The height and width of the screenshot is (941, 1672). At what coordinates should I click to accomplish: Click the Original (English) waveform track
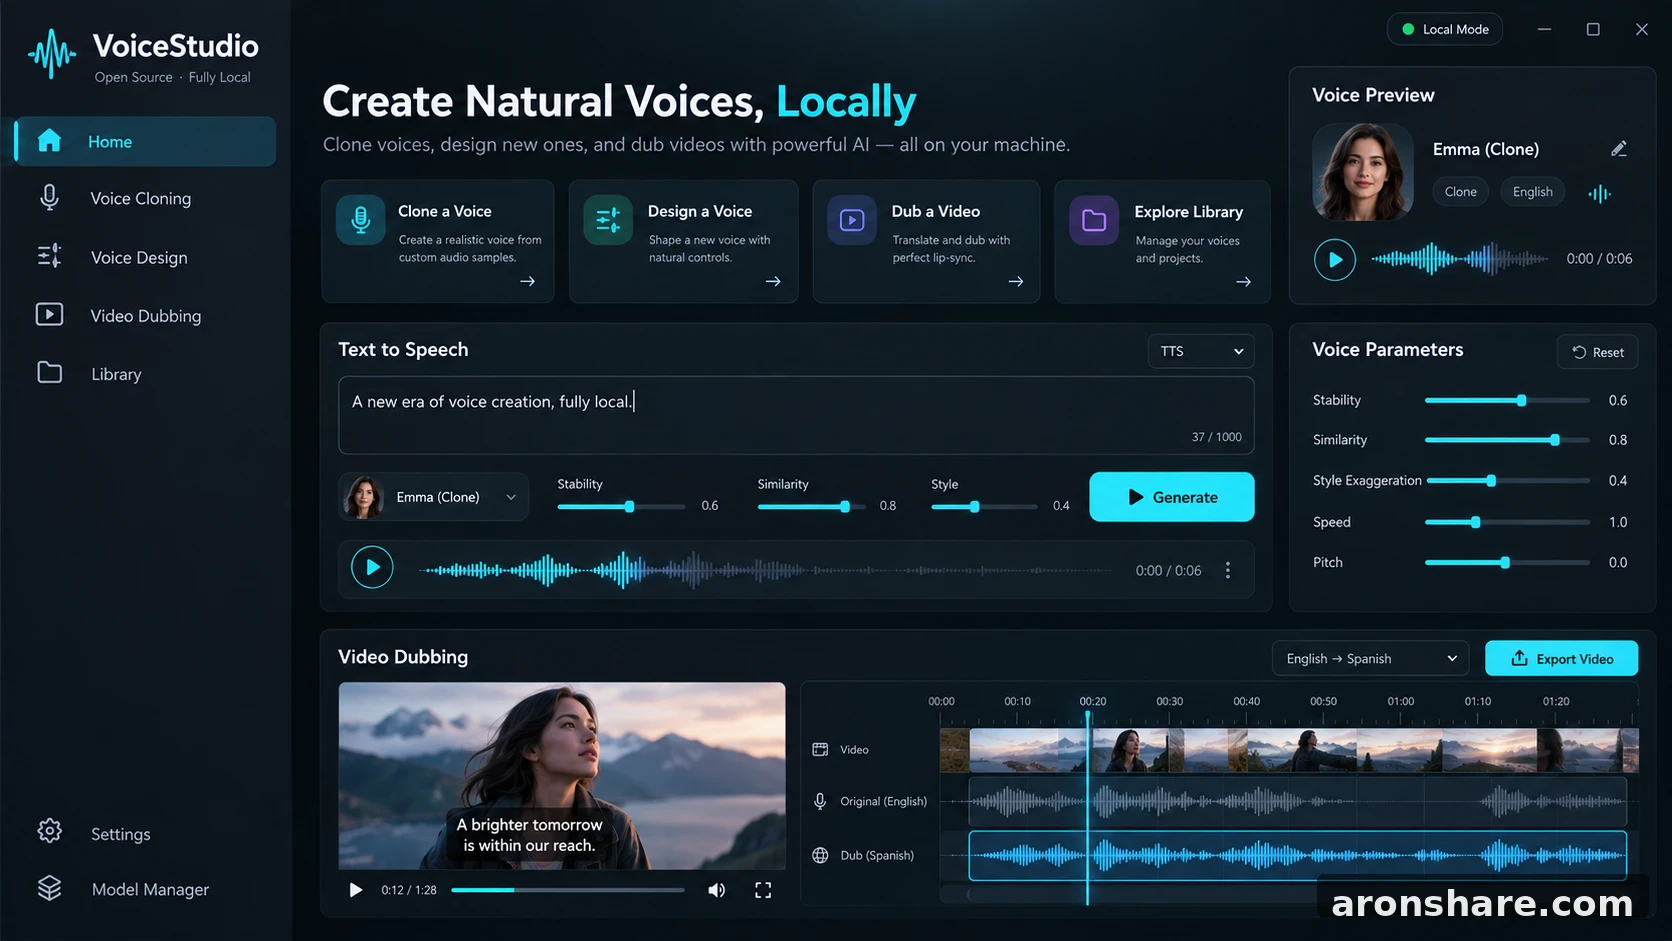[1298, 801]
